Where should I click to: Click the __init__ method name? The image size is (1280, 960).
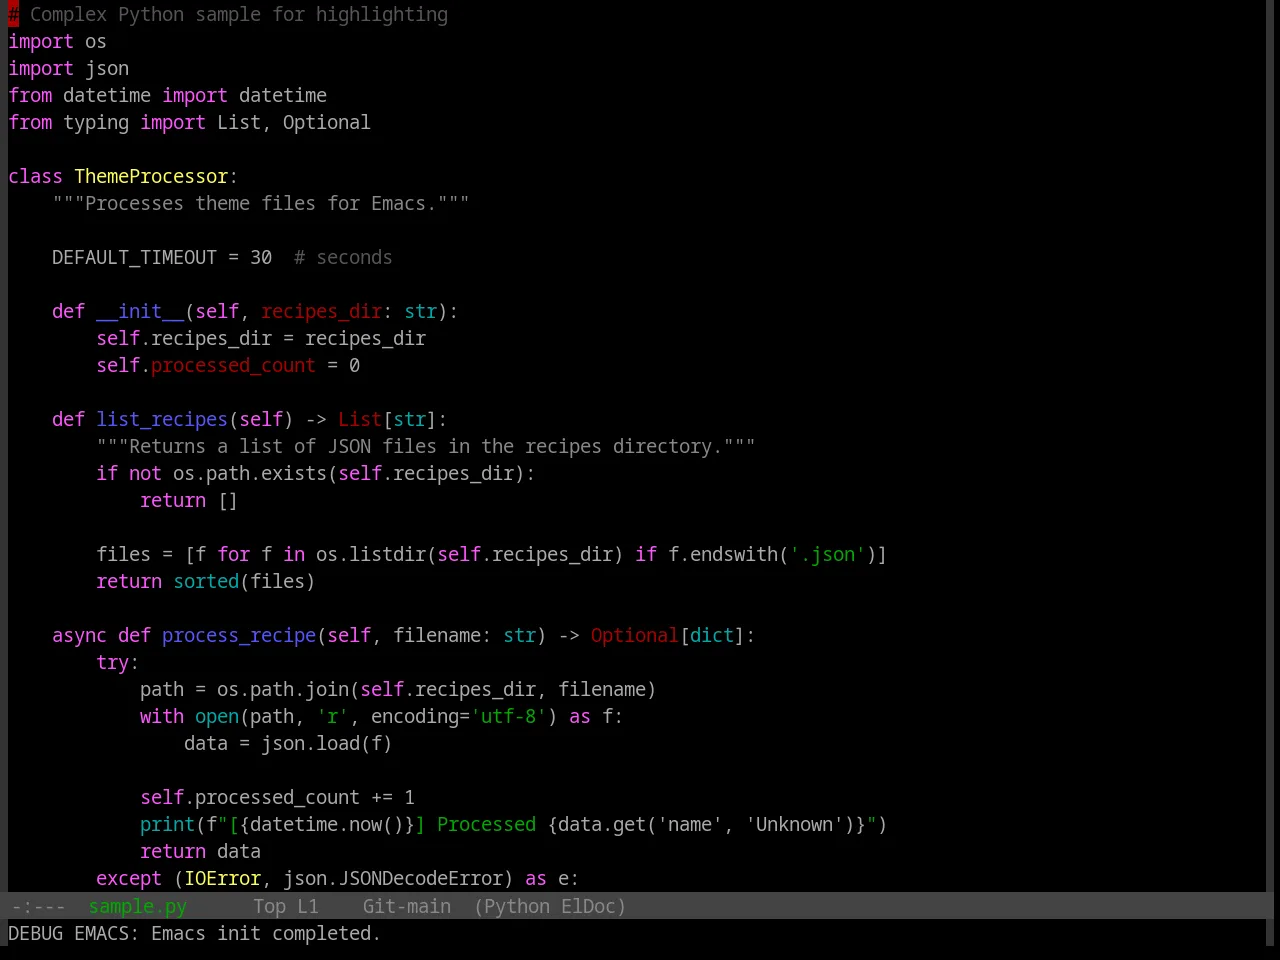tap(140, 311)
